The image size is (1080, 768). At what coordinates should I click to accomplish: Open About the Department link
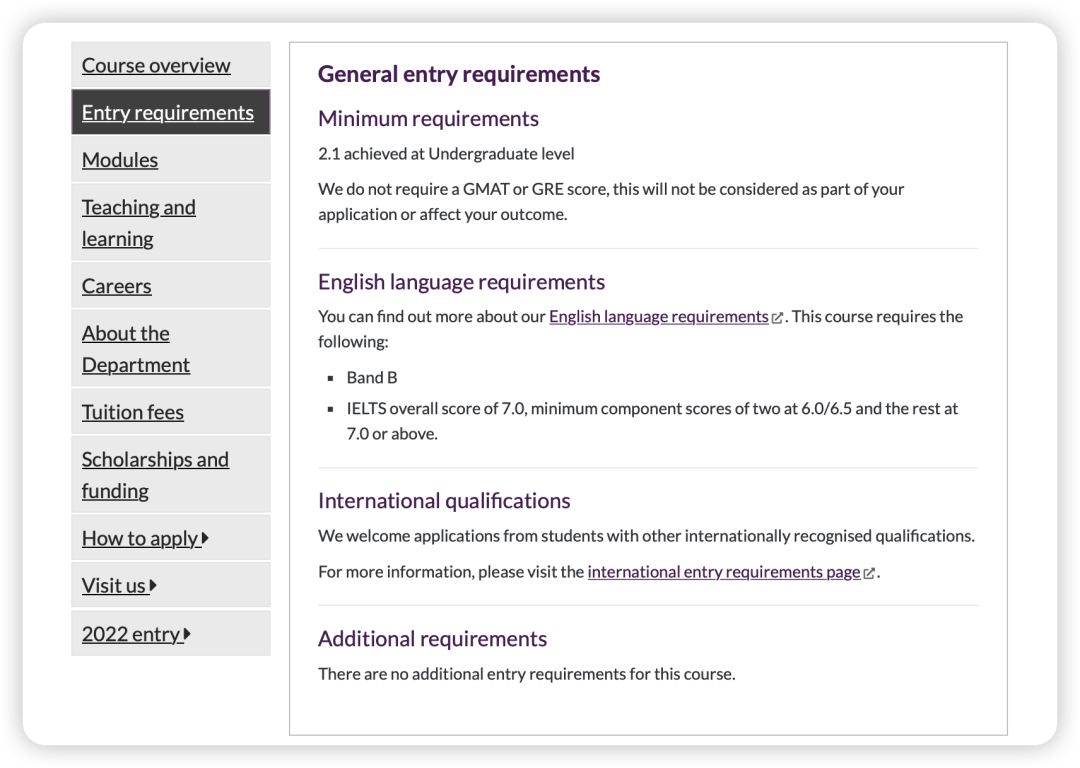[136, 349]
